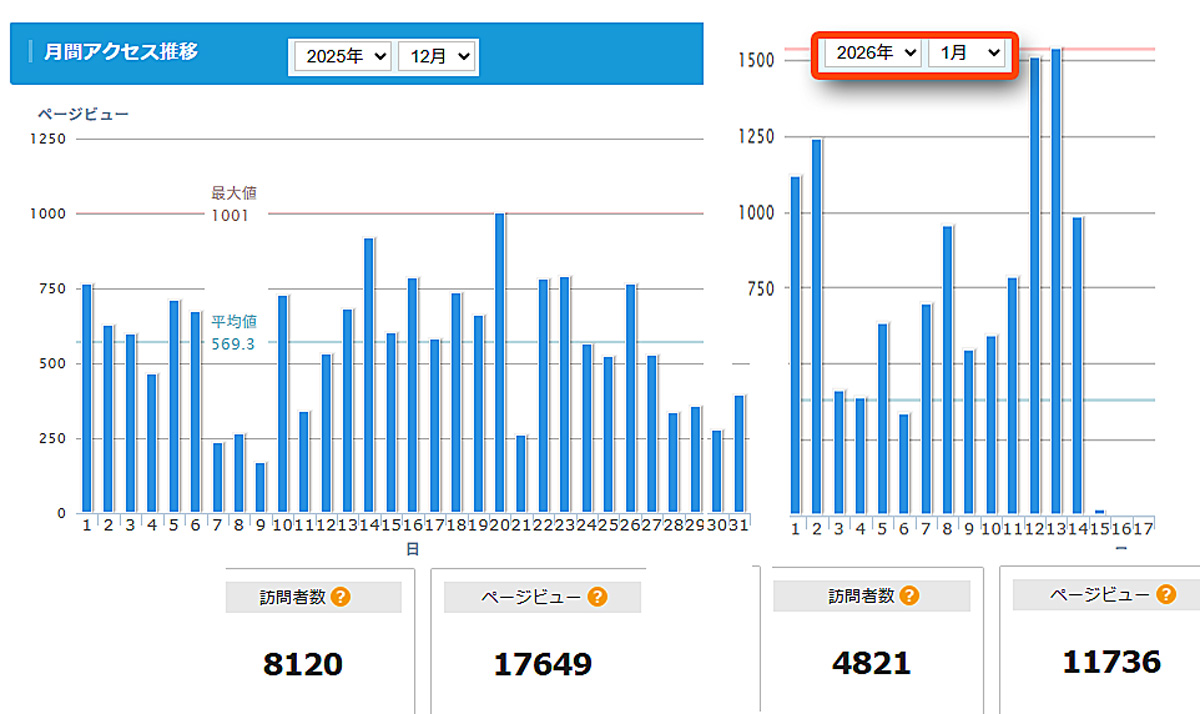Select the January day 8 bar

947,369
